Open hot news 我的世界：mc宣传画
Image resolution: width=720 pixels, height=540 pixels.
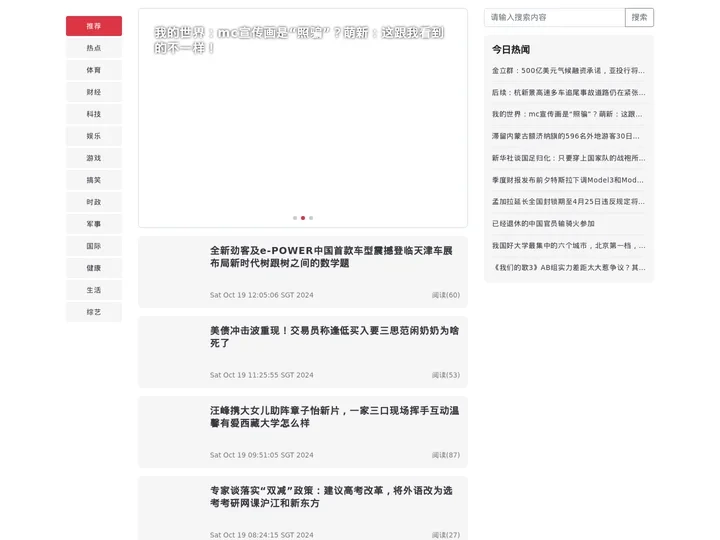(568, 114)
